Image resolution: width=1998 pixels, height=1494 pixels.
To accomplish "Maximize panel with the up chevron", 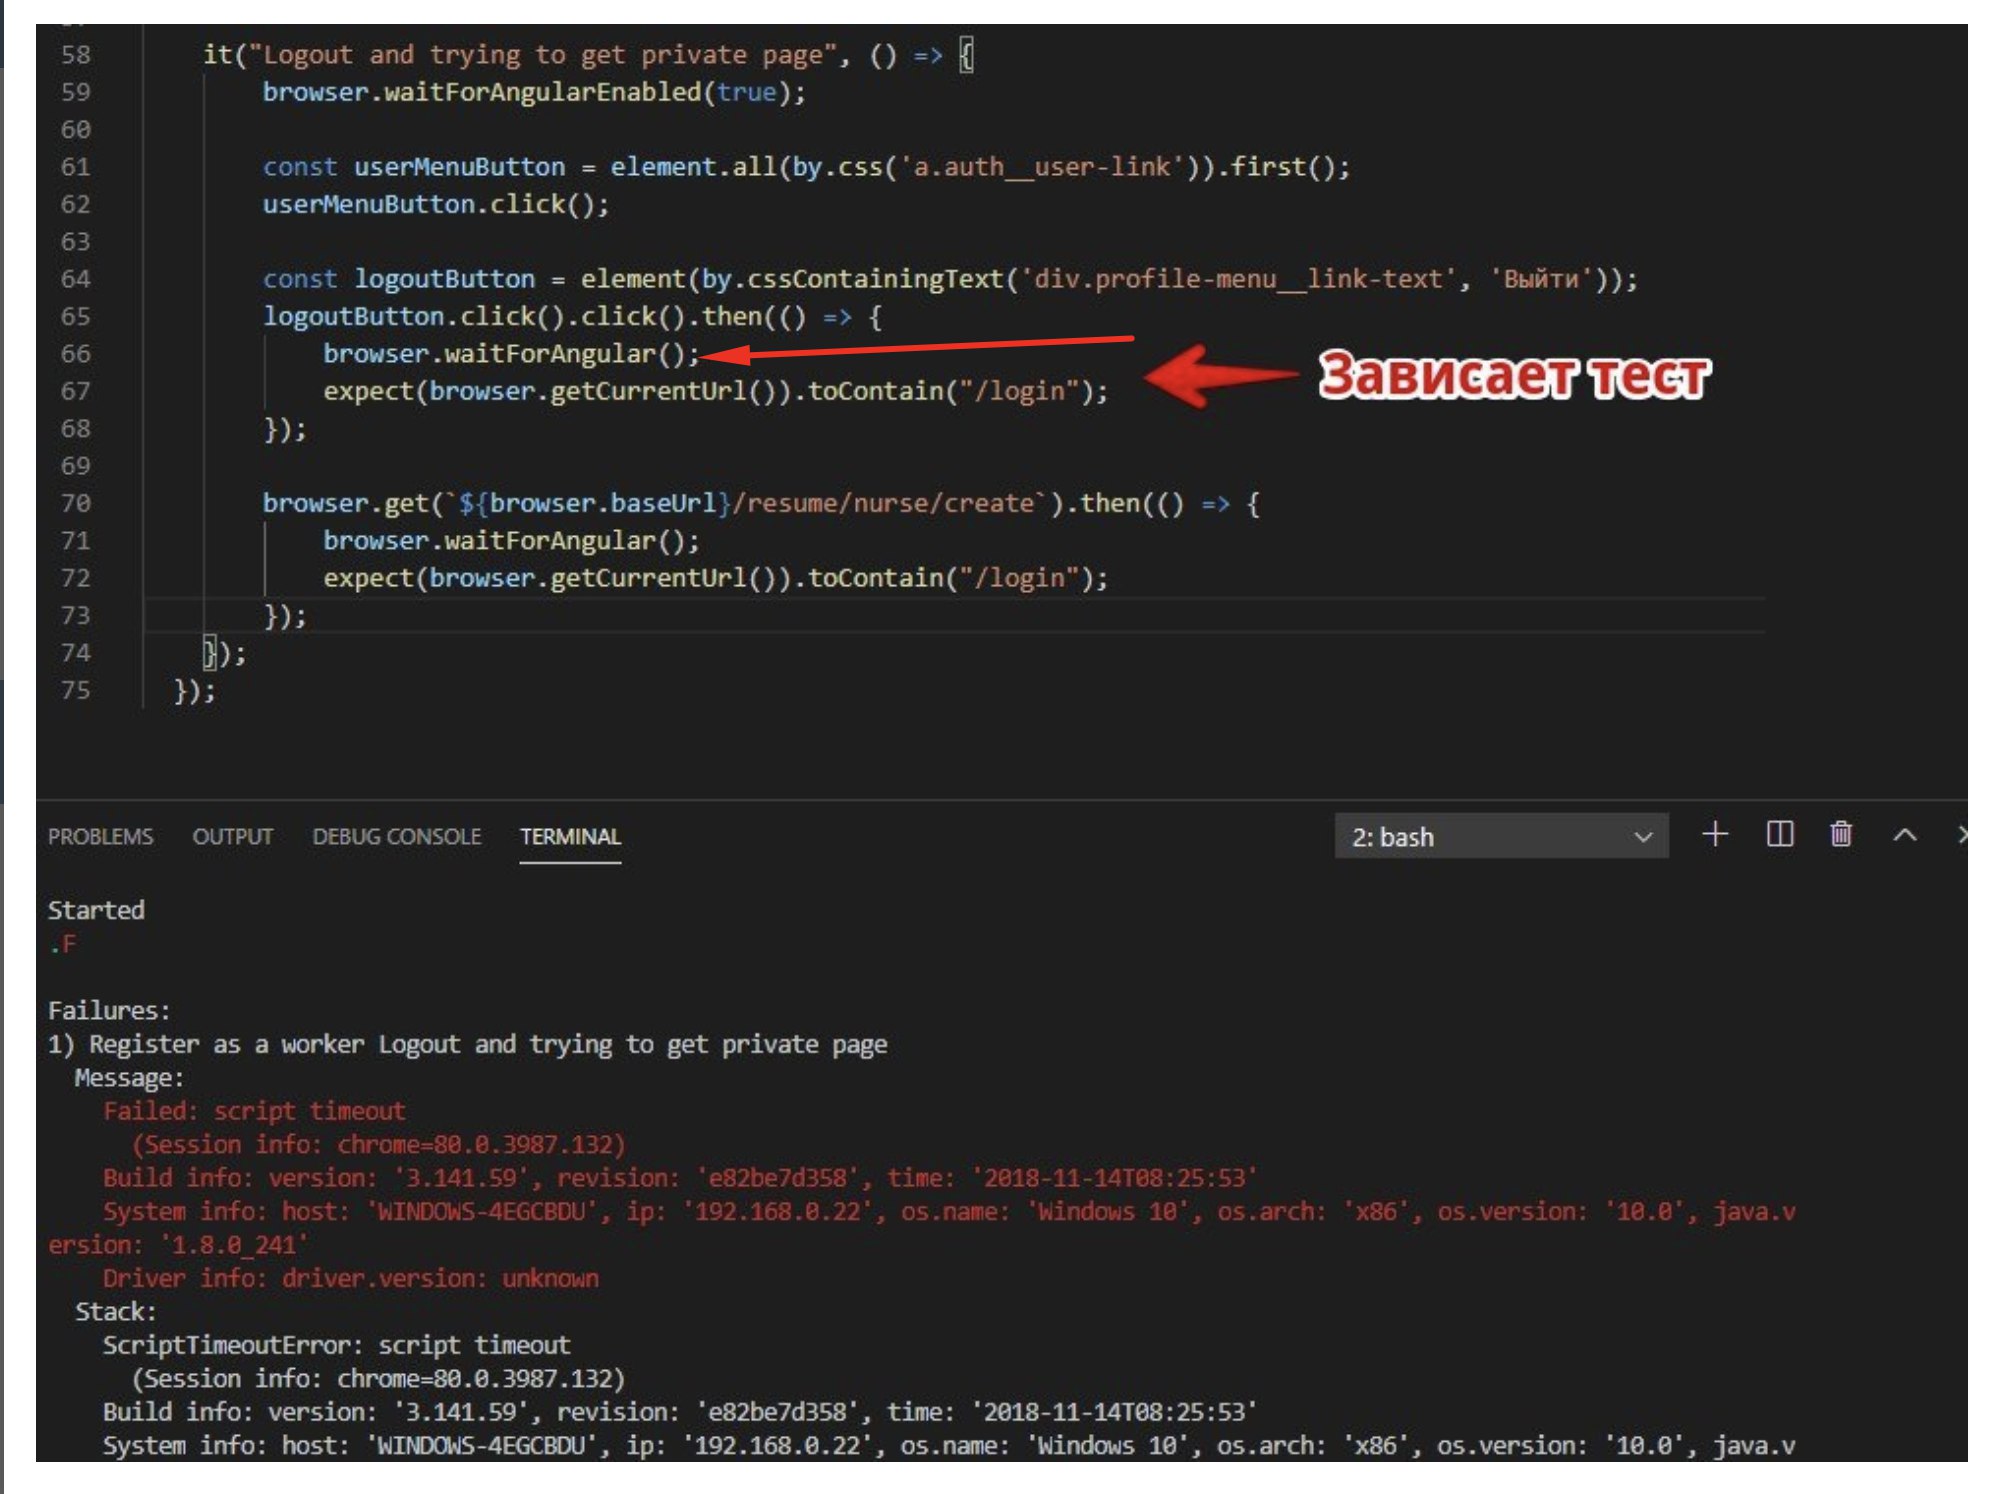I will click(x=1904, y=836).
